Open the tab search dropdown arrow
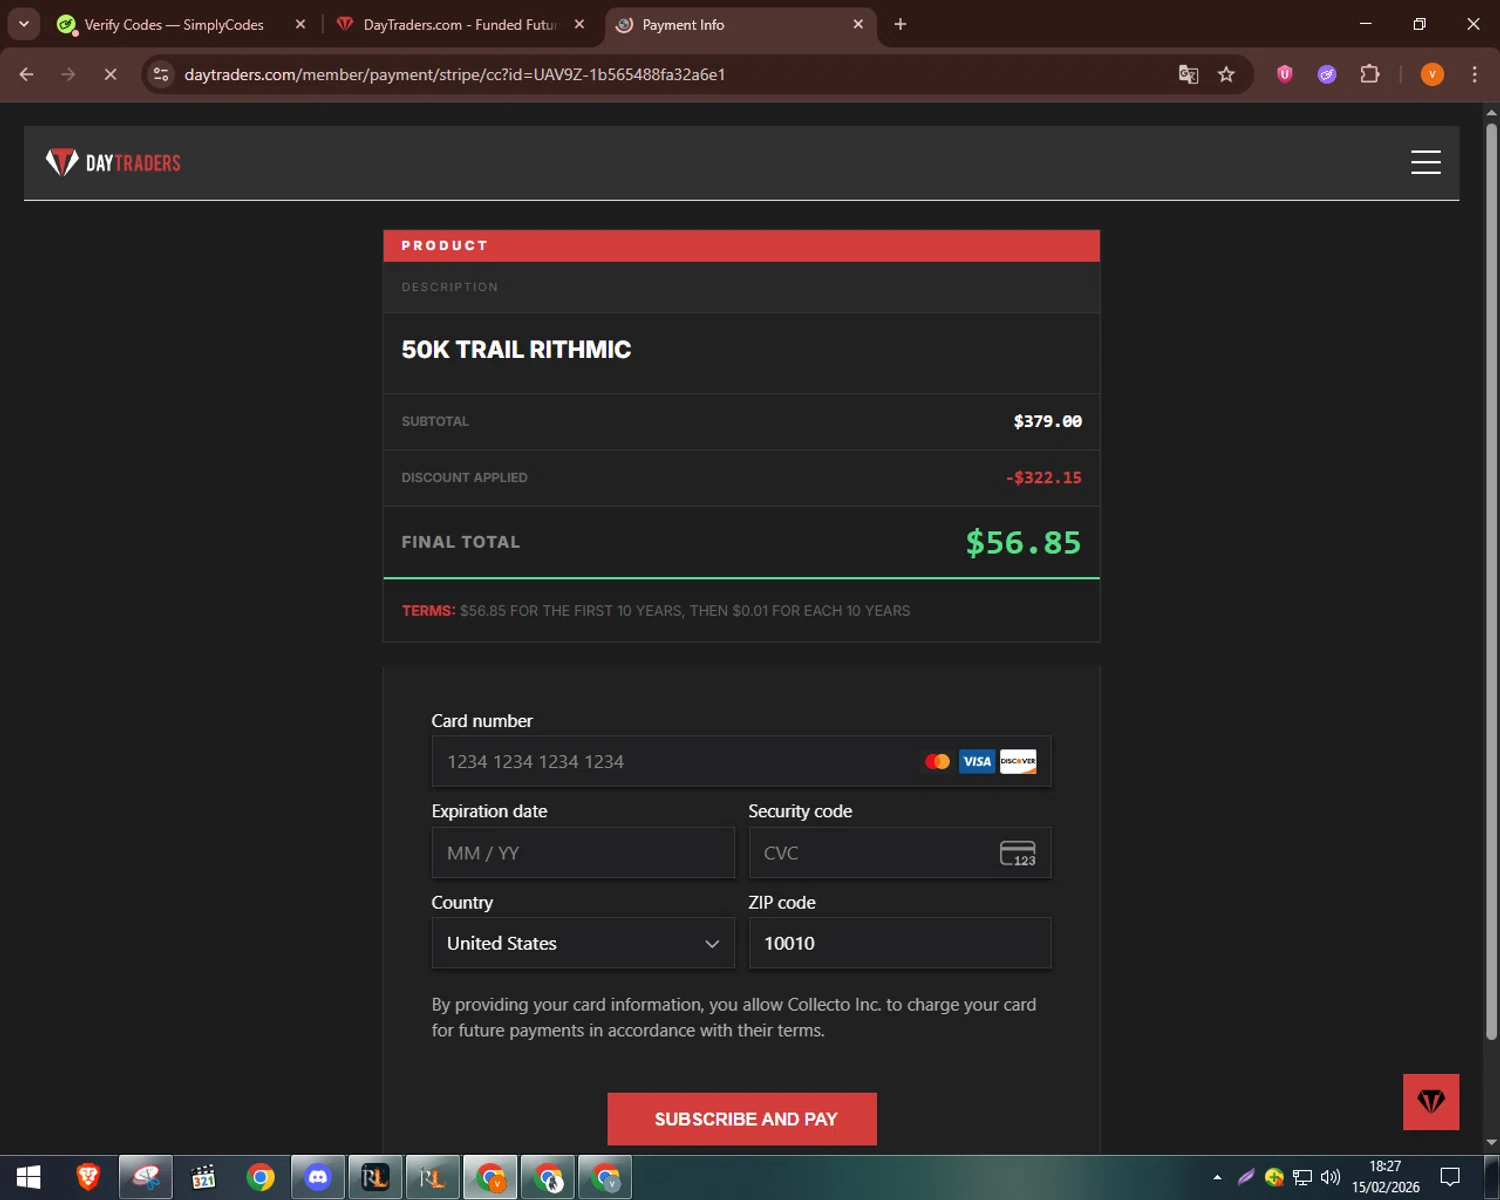Image resolution: width=1500 pixels, height=1200 pixels. [24, 24]
